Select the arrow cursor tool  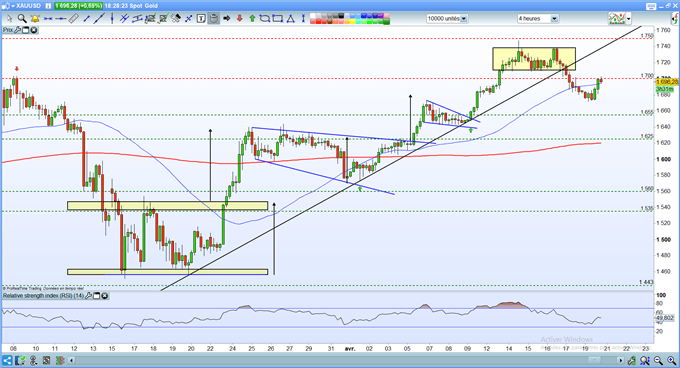coord(10,19)
